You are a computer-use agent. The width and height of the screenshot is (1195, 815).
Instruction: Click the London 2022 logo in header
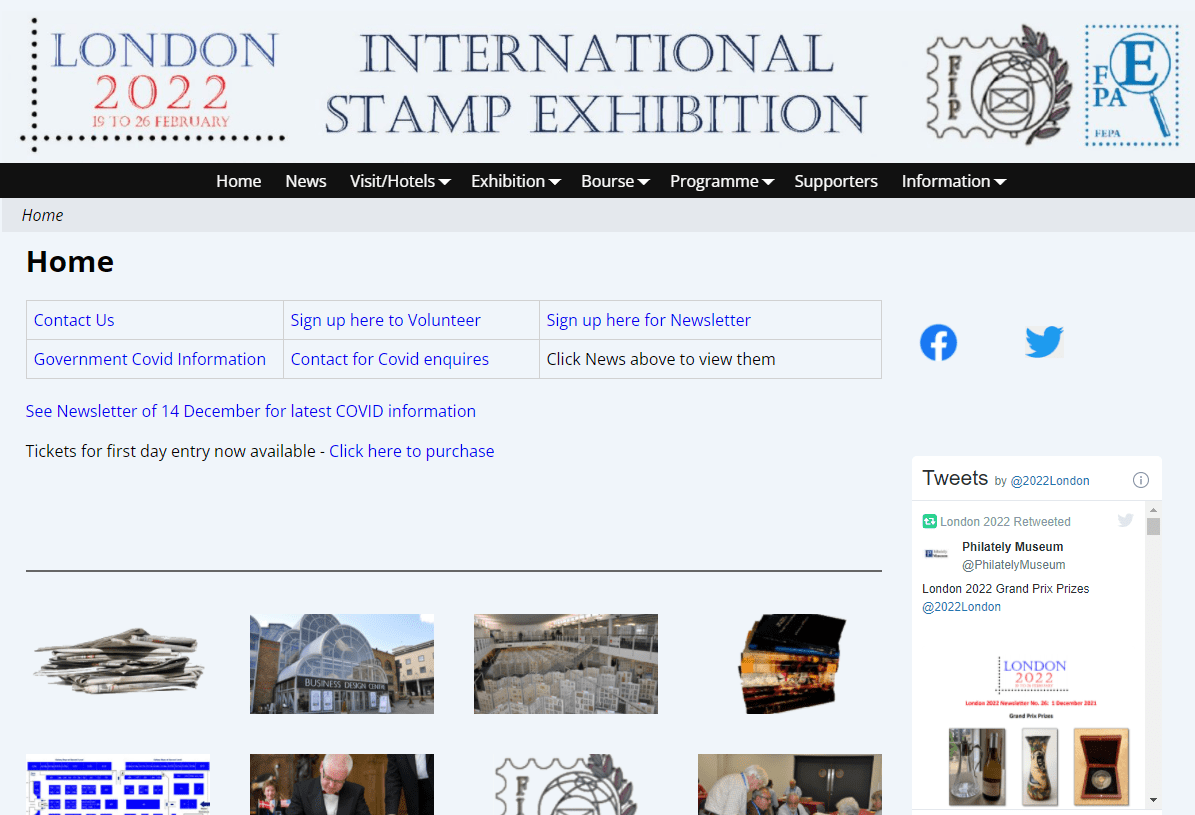pos(152,84)
